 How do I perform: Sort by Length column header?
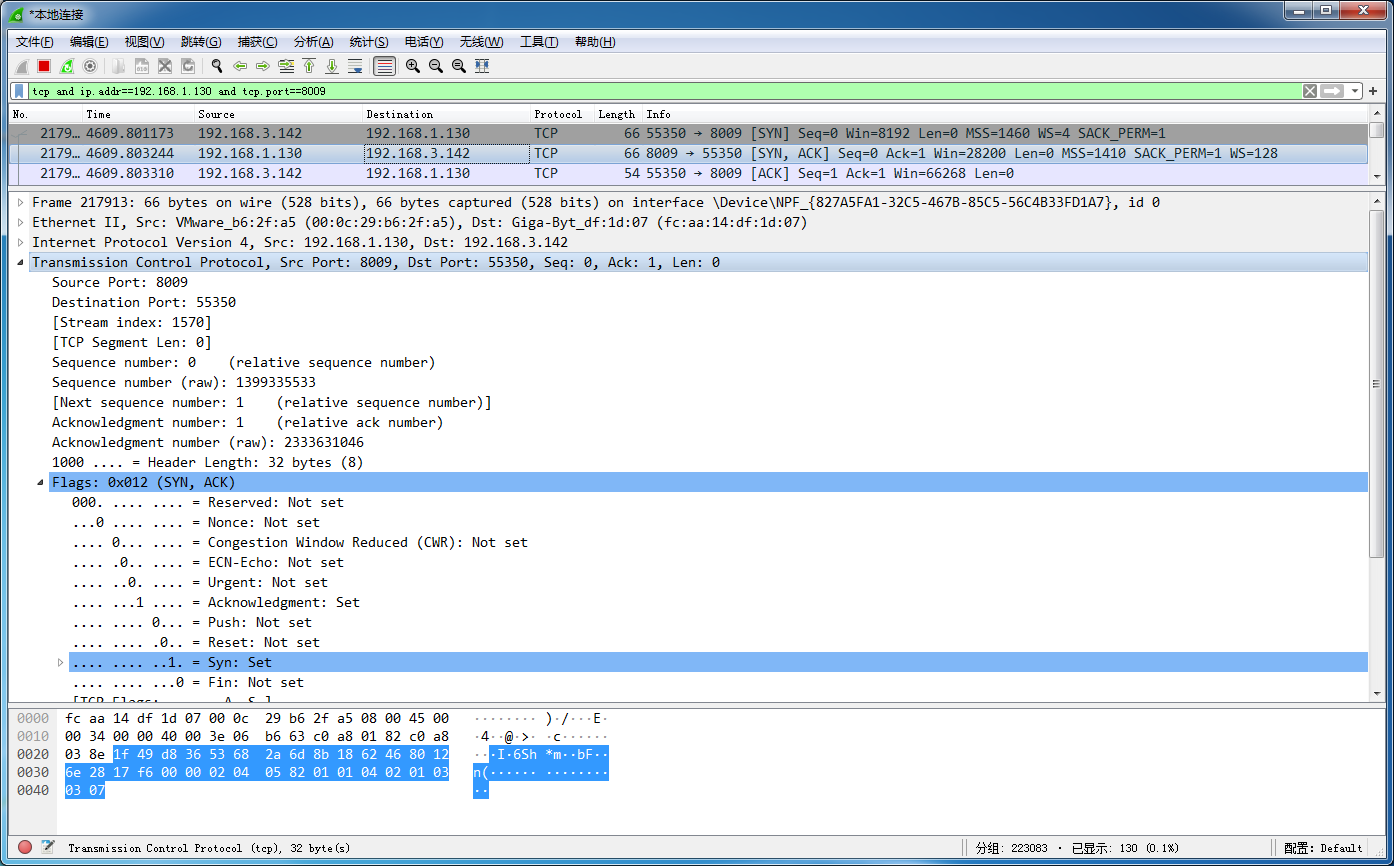pos(618,114)
